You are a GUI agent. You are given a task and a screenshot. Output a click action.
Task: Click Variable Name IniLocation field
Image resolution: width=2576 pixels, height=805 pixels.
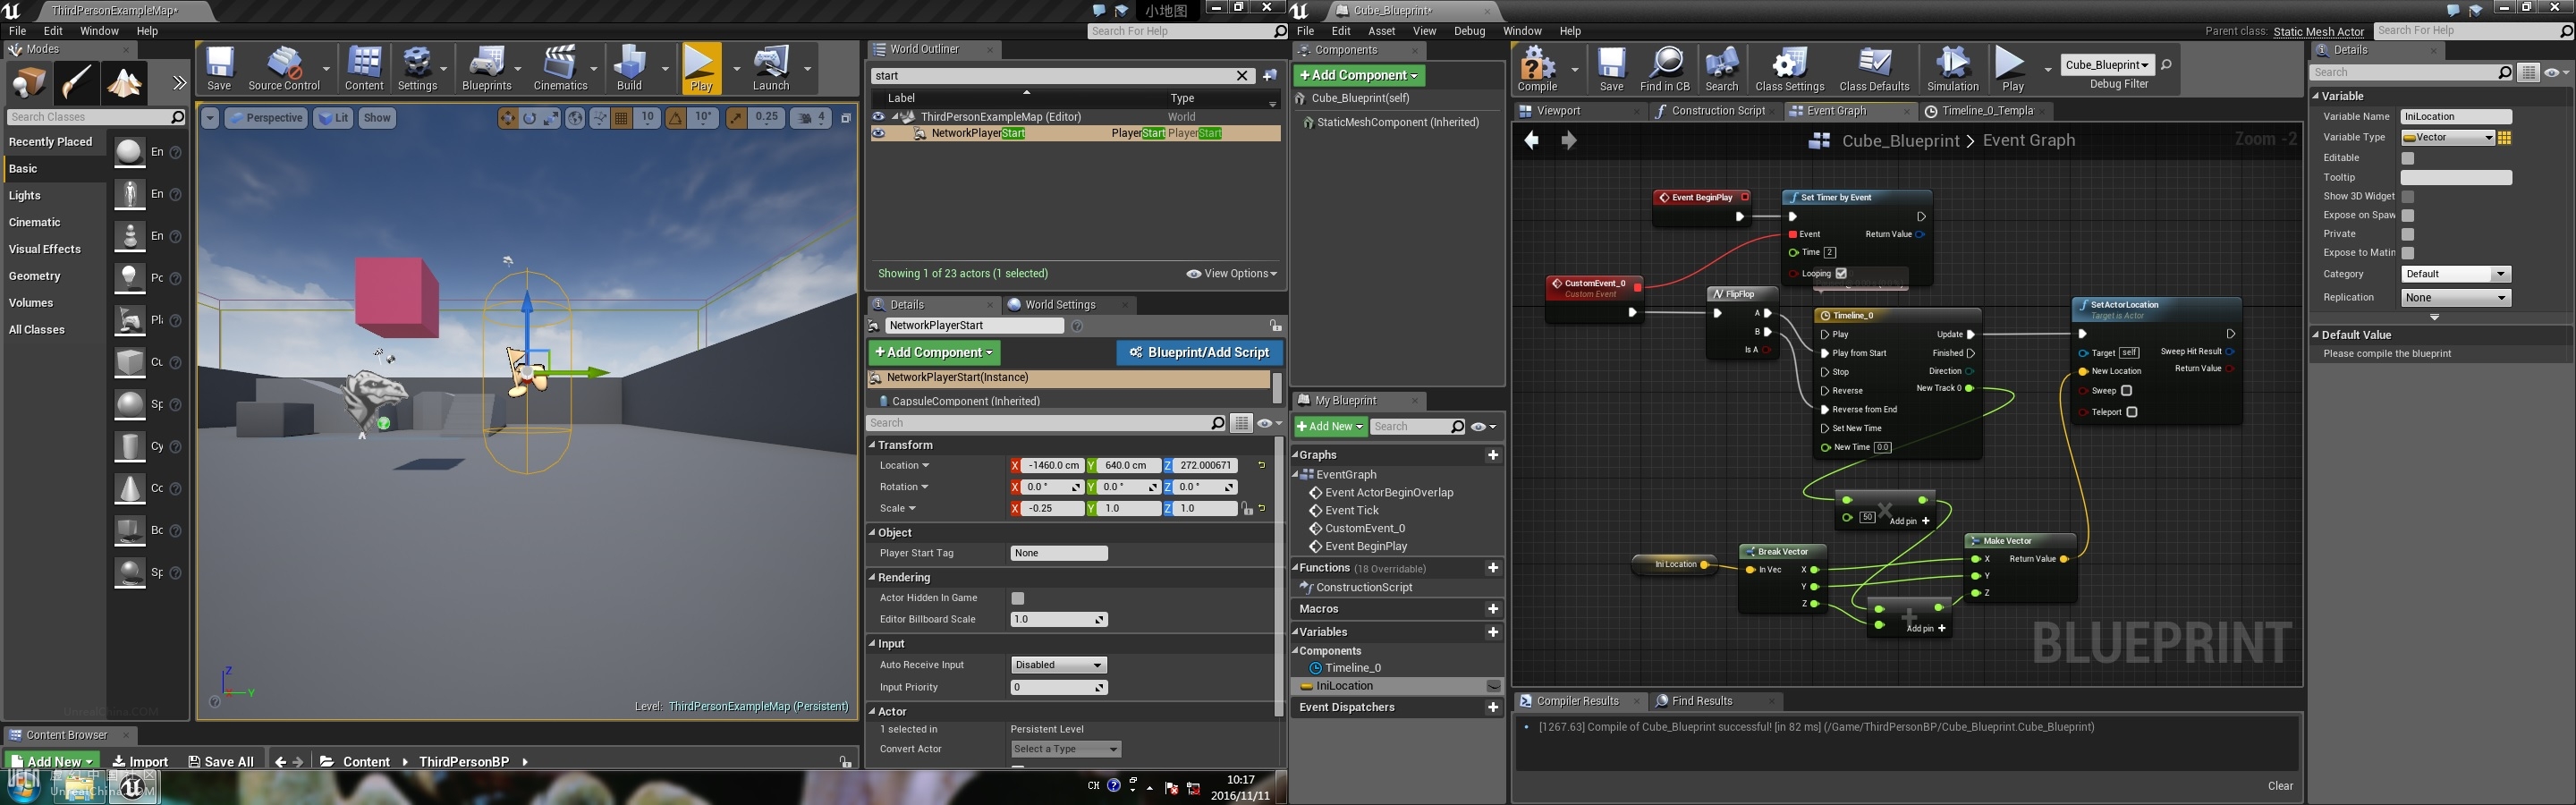pyautogui.click(x=2455, y=117)
